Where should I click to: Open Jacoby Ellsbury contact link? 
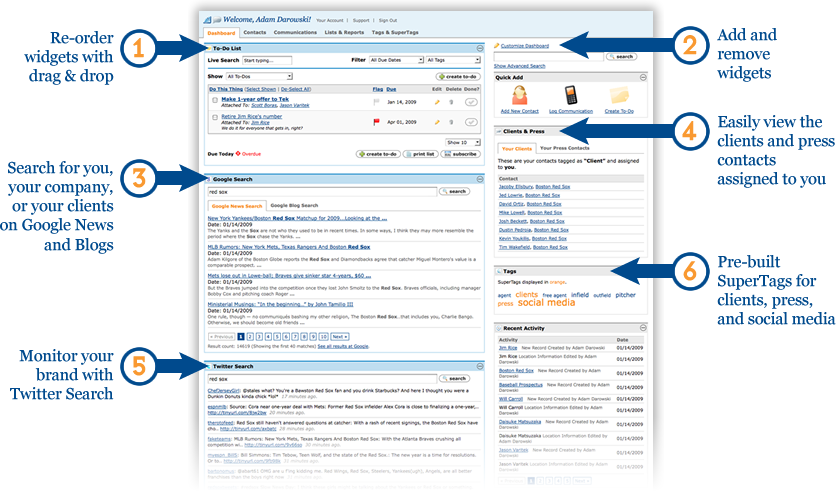pos(516,187)
